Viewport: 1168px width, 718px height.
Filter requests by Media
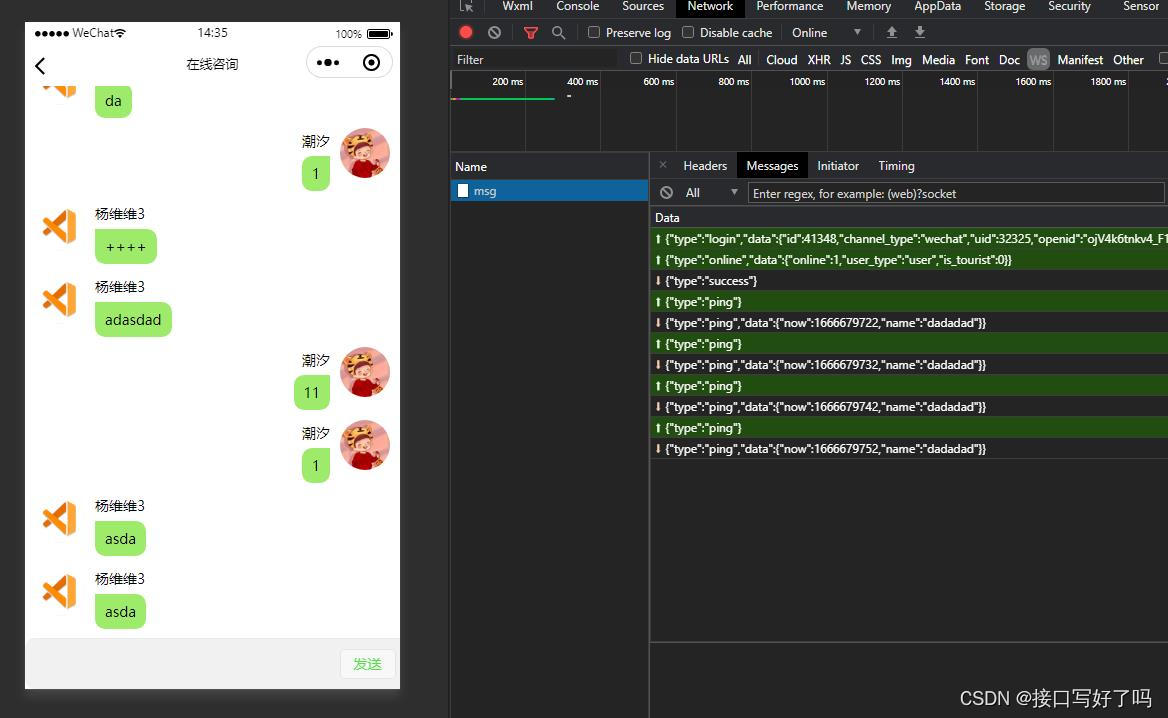tap(938, 60)
